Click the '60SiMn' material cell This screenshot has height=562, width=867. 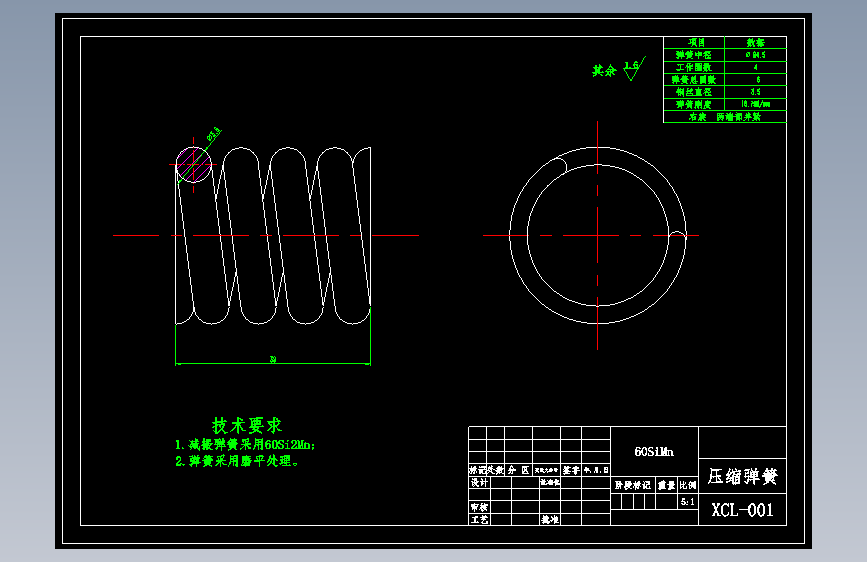tap(654, 452)
